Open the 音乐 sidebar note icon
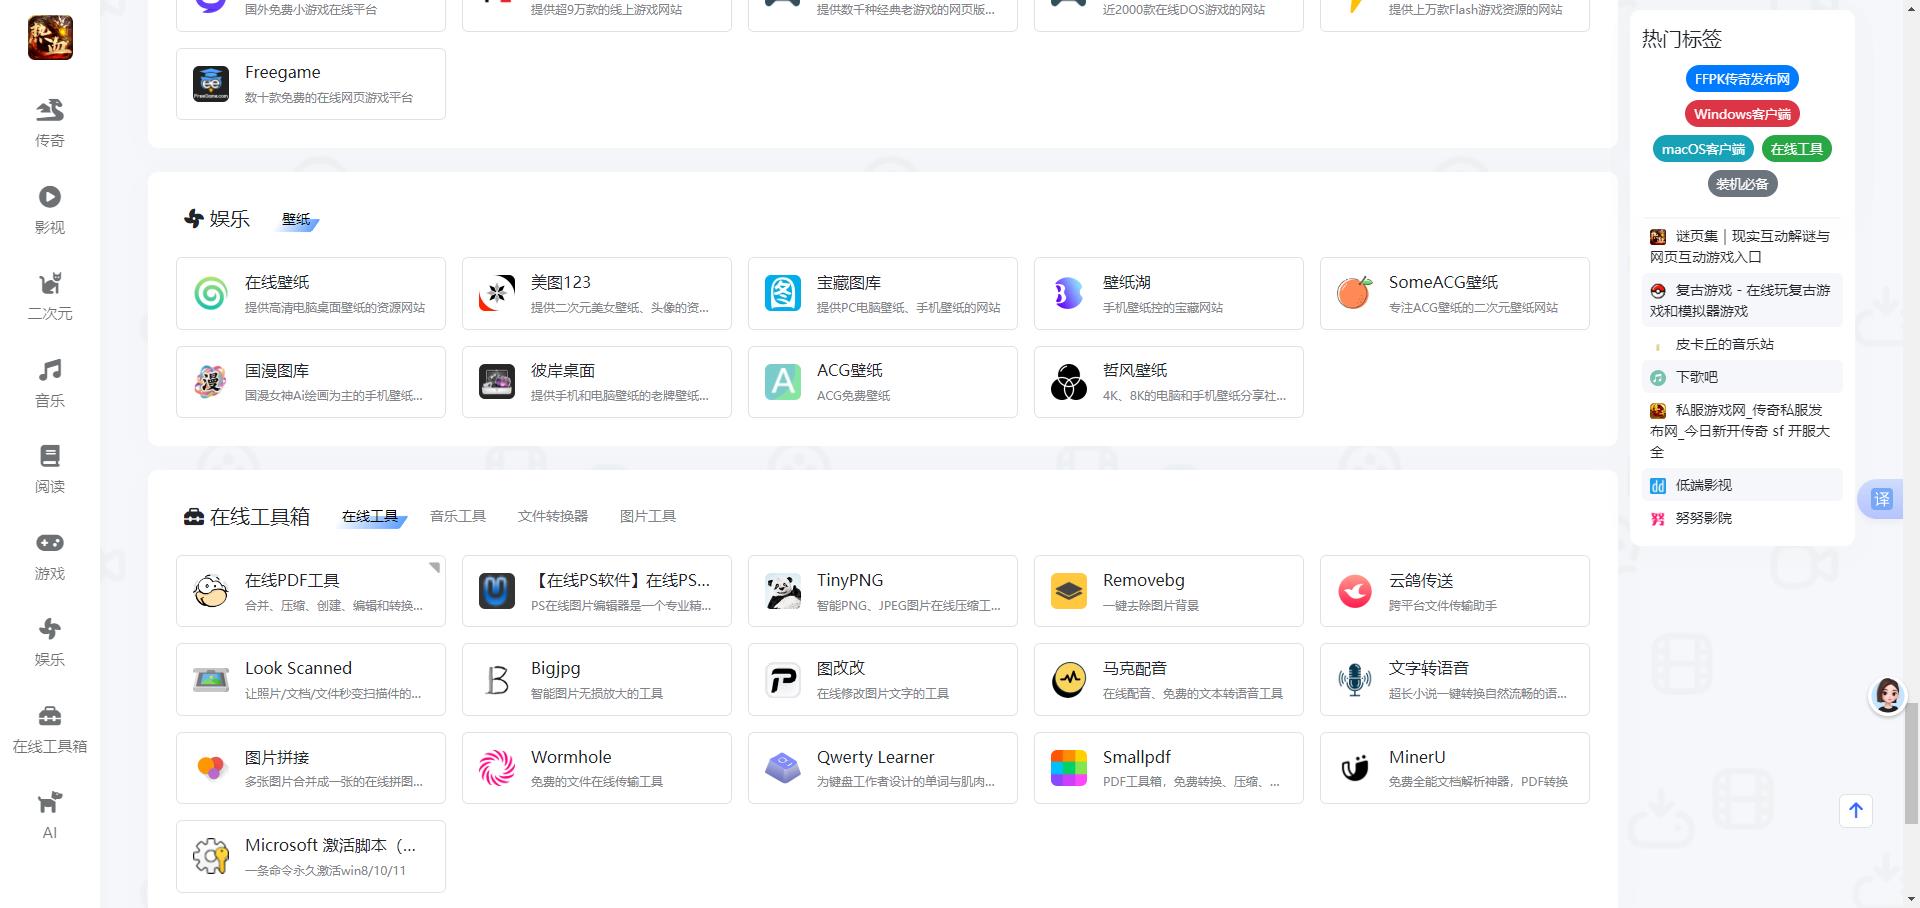The height and width of the screenshot is (908, 1920). click(x=50, y=370)
